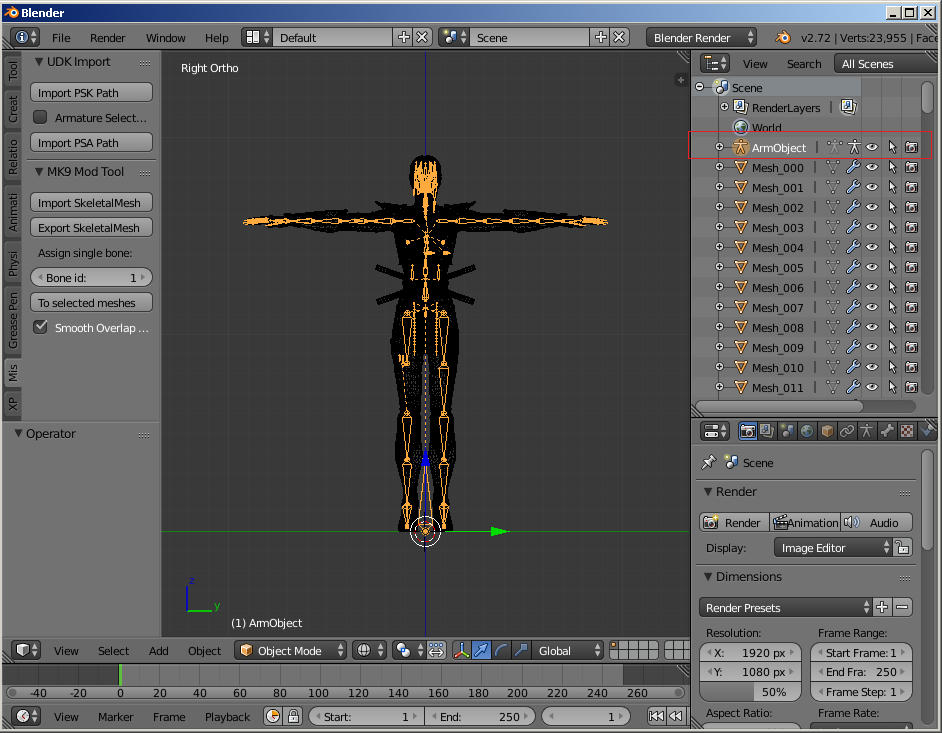The height and width of the screenshot is (733, 942).
Task: Click the Timeline editor type icon
Action: point(24,716)
